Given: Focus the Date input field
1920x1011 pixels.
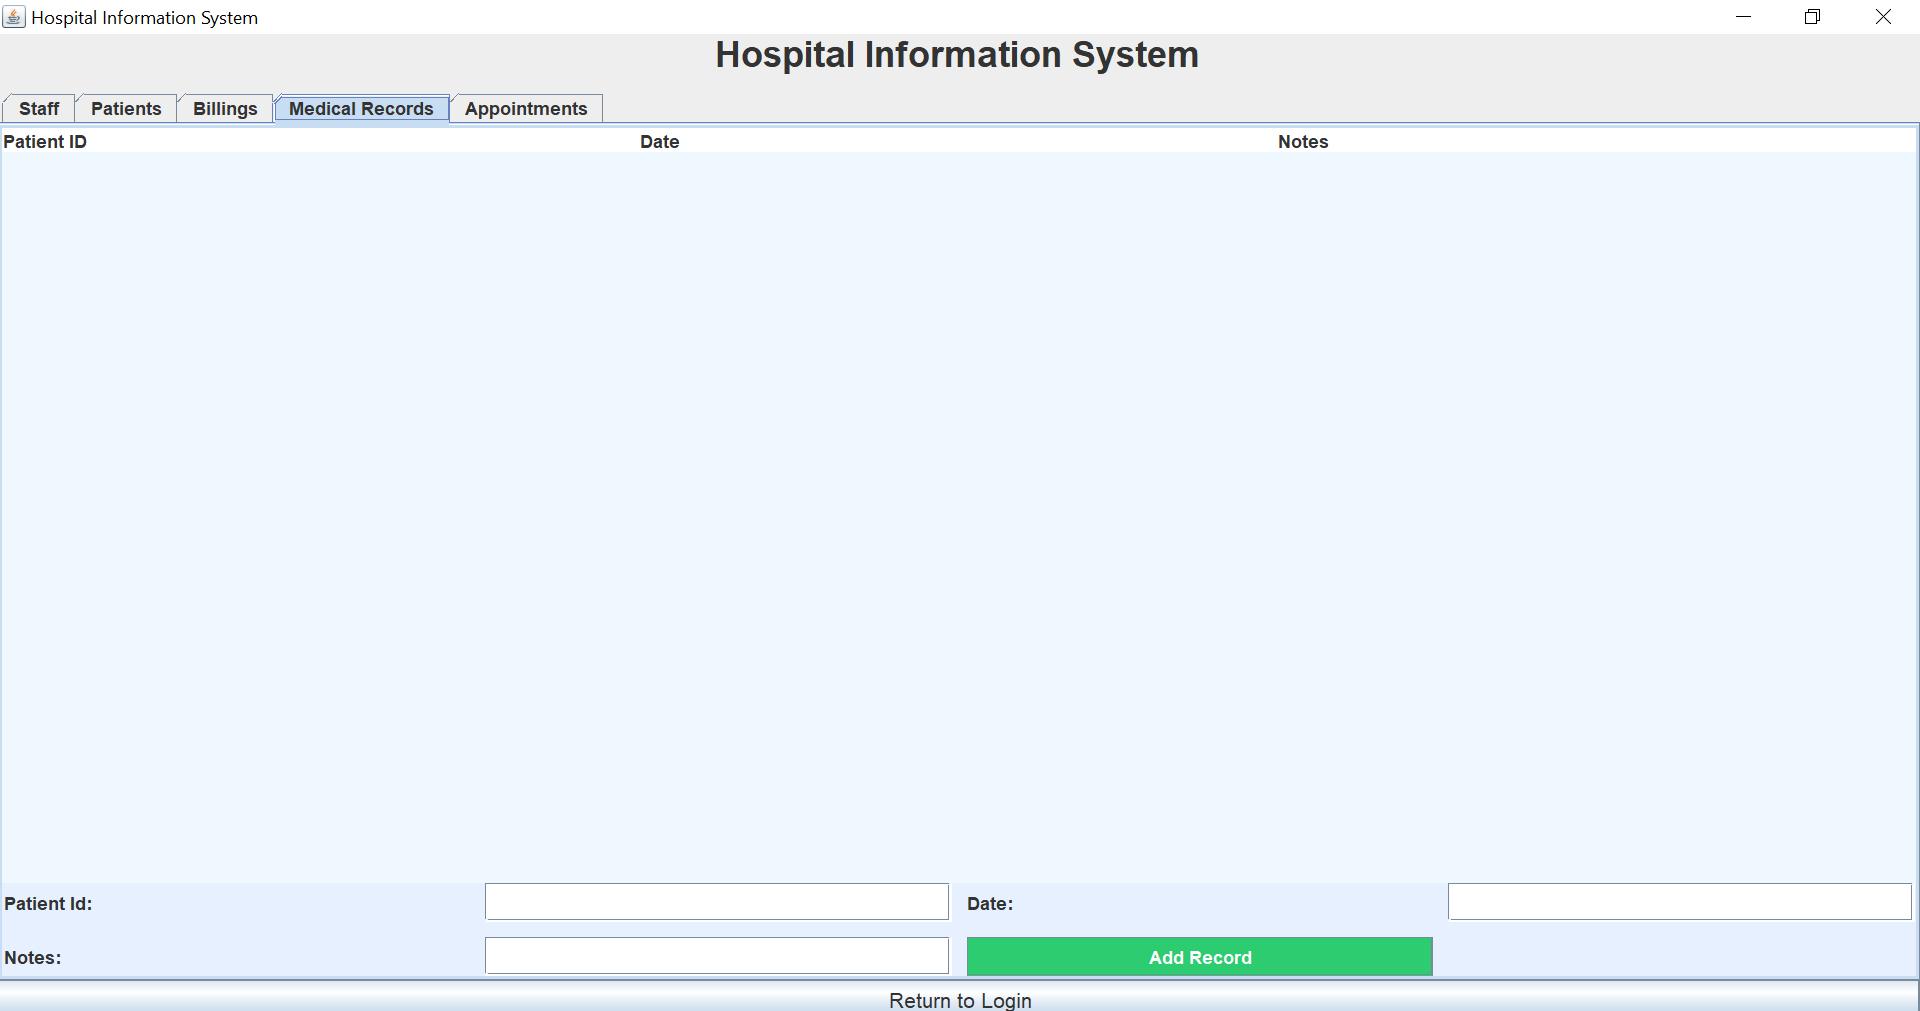Looking at the screenshot, I should point(1680,902).
